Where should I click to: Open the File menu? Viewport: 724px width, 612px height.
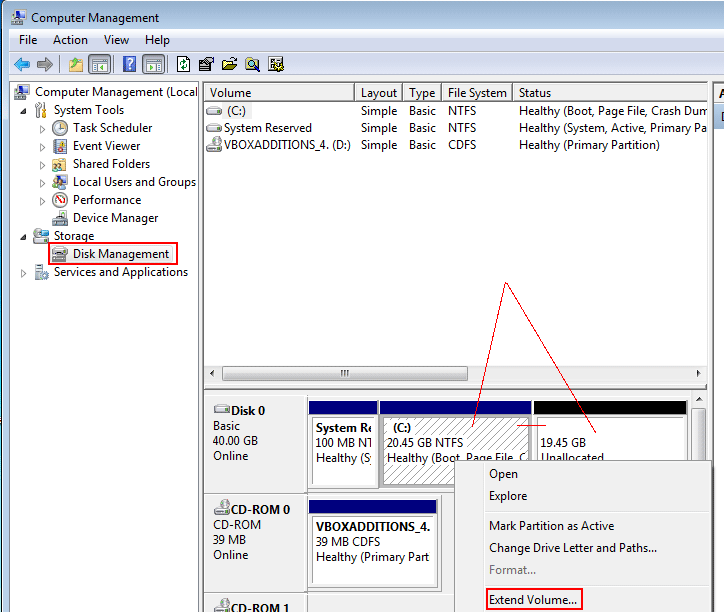pyautogui.click(x=28, y=40)
